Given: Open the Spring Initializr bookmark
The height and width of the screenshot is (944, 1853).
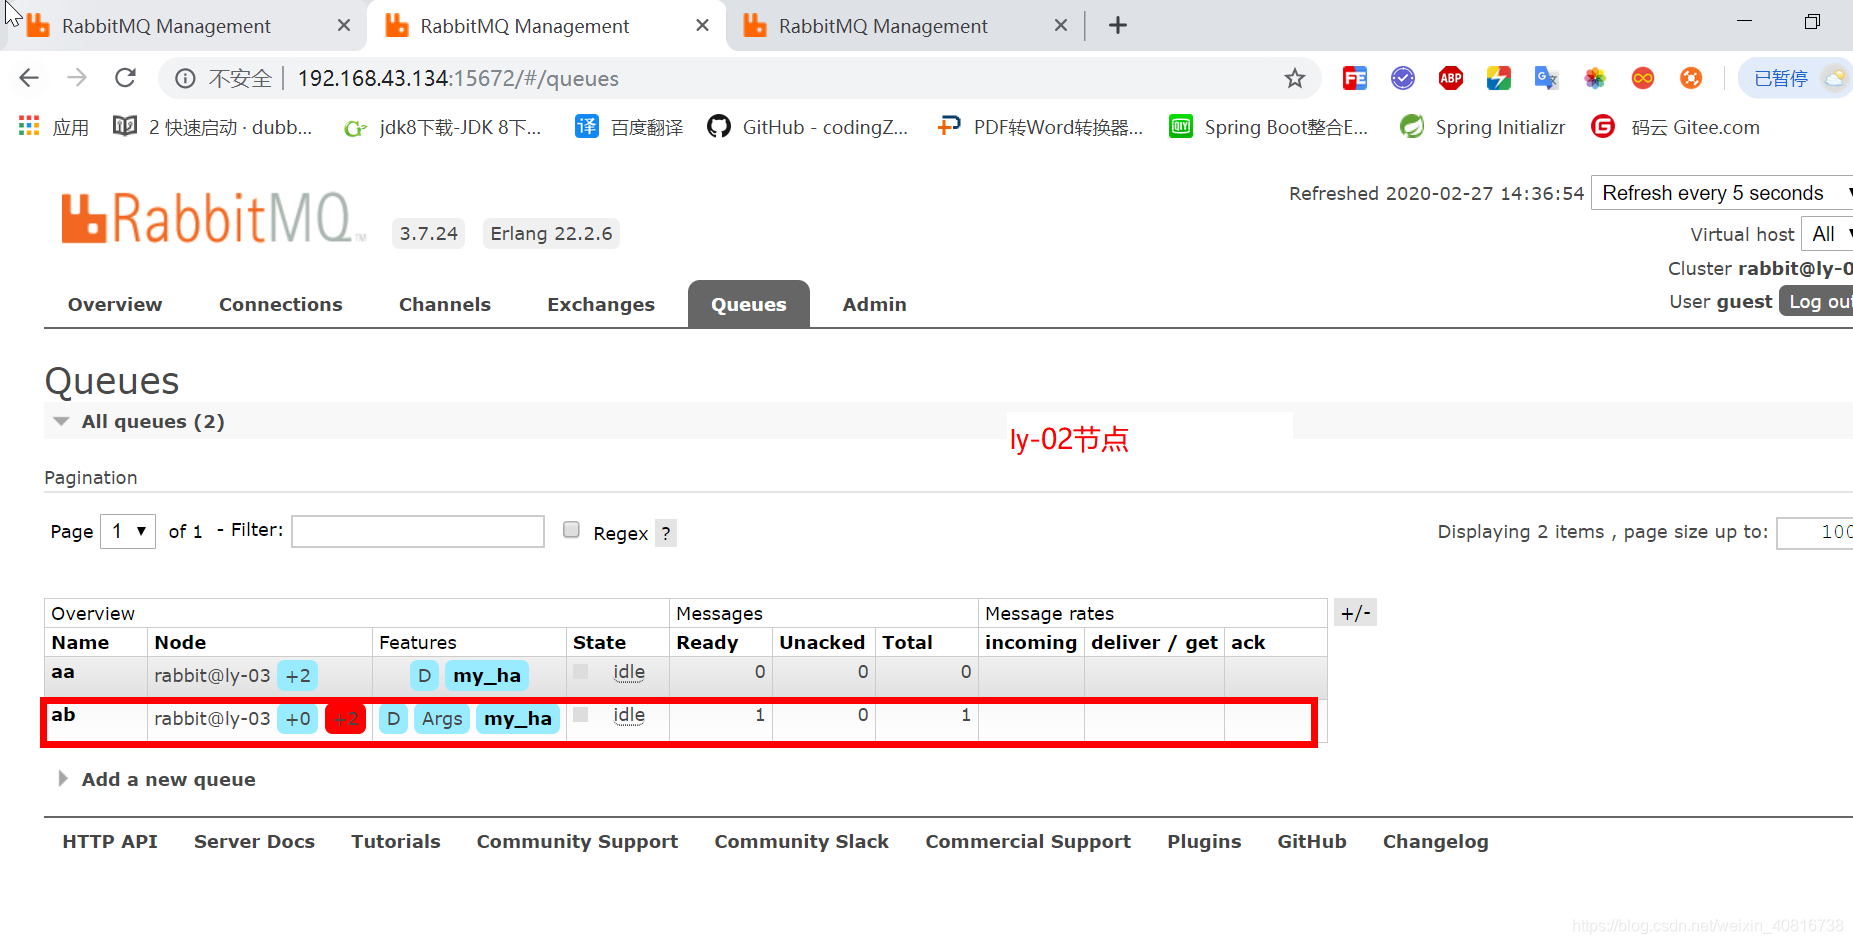Looking at the screenshot, I should [1483, 127].
